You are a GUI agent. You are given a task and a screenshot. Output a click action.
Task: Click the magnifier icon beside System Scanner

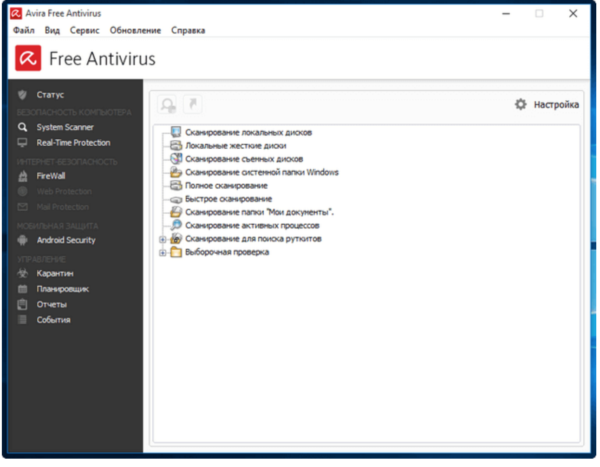[23, 127]
